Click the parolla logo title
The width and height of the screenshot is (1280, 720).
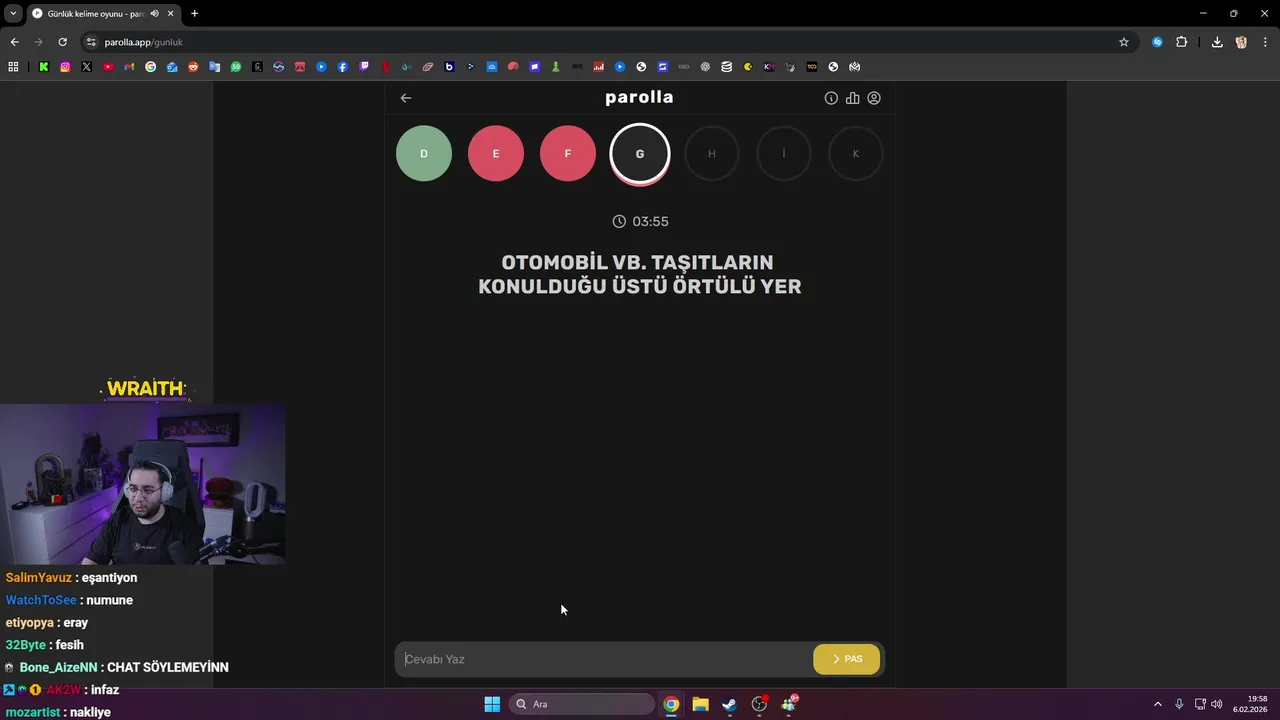pyautogui.click(x=639, y=97)
